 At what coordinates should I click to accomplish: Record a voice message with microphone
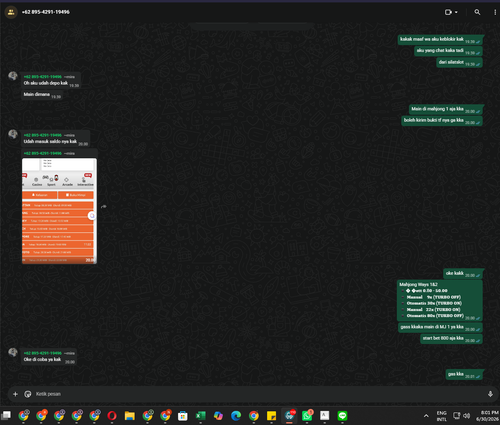pyautogui.click(x=490, y=394)
